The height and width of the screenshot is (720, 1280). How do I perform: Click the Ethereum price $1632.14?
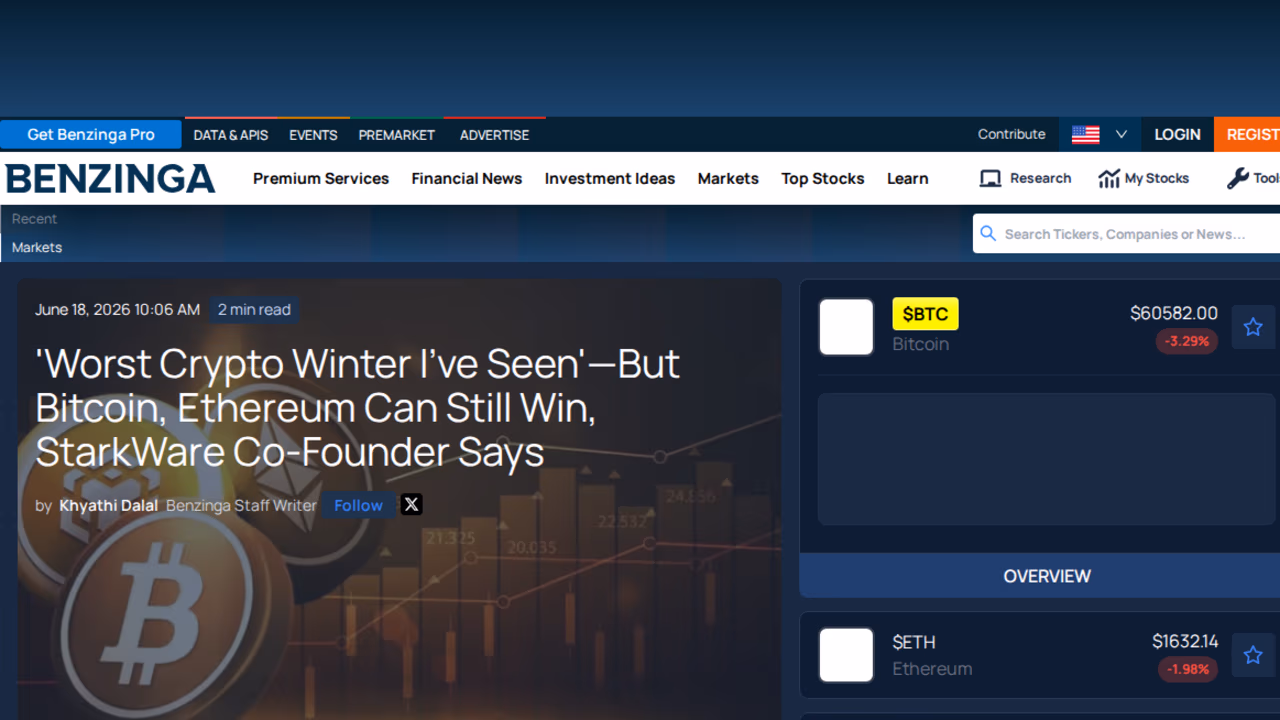pyautogui.click(x=1185, y=641)
